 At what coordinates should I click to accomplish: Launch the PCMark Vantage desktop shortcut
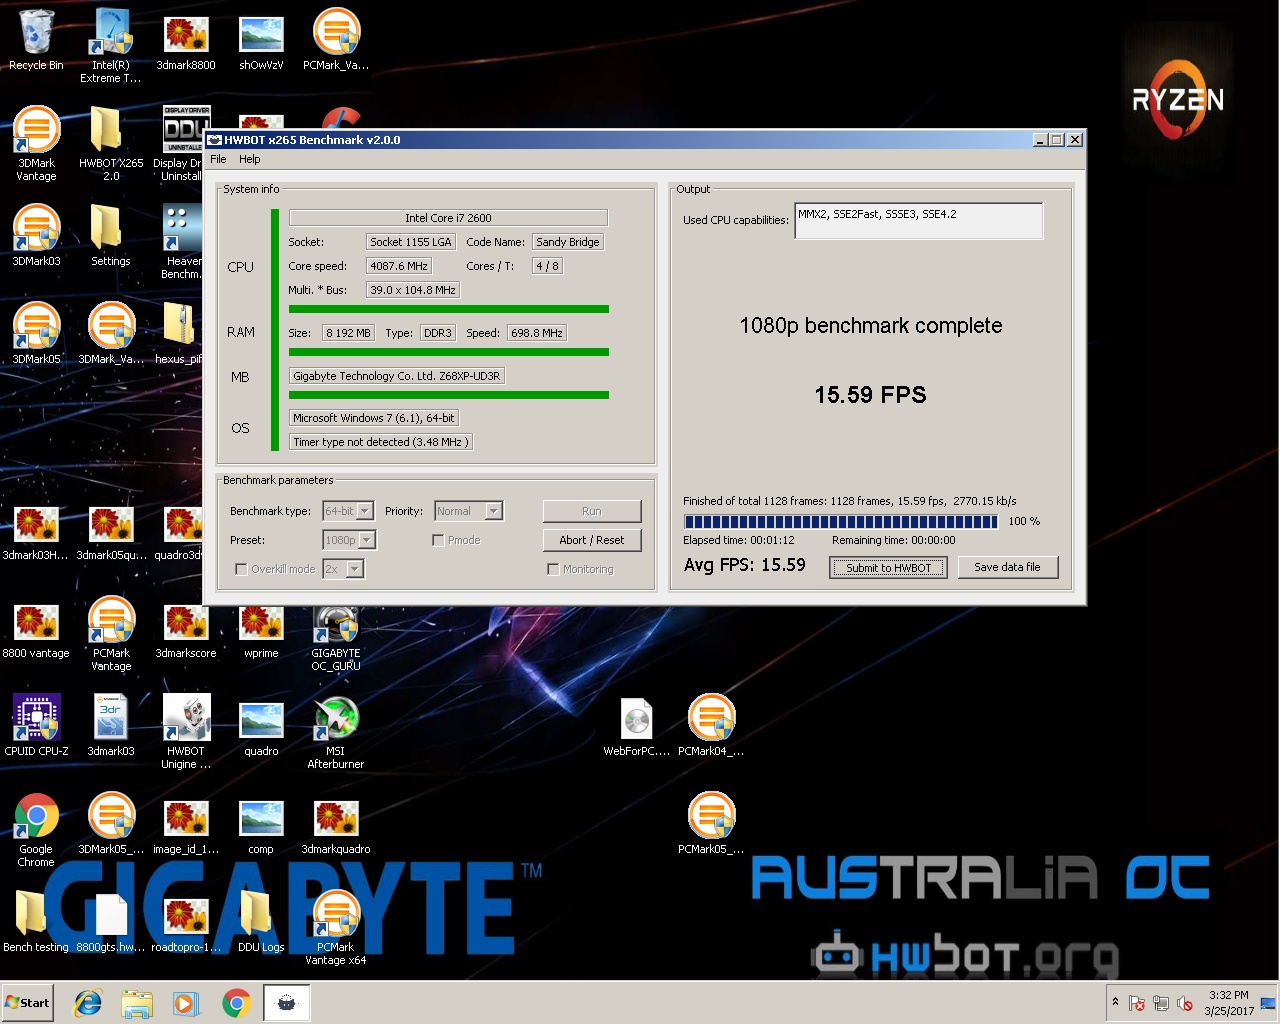[x=111, y=634]
